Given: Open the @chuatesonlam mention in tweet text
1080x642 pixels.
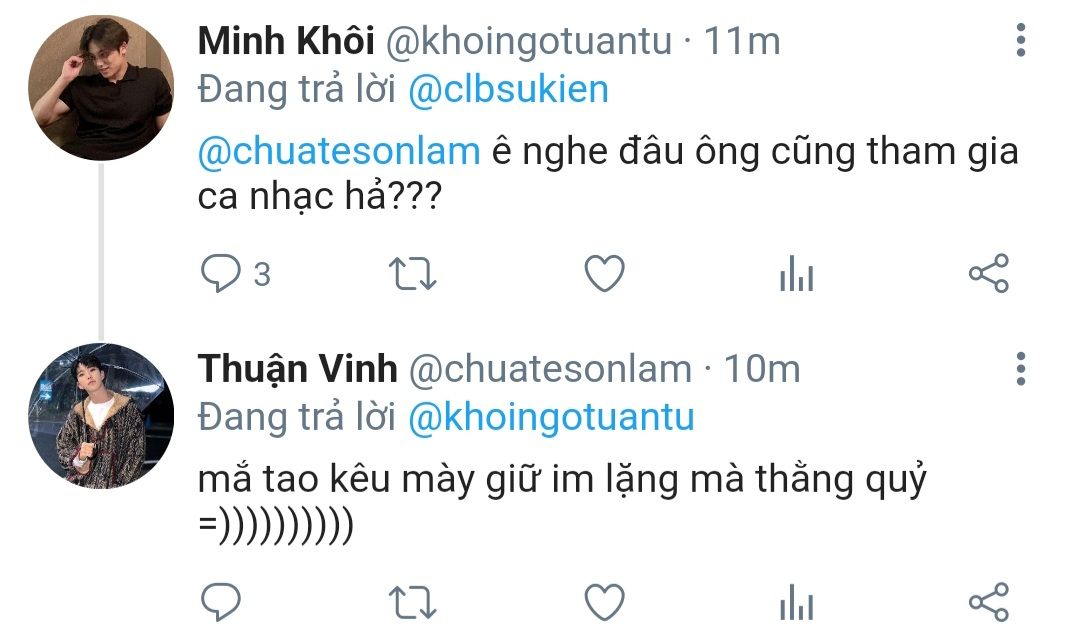Looking at the screenshot, I should click(x=339, y=152).
